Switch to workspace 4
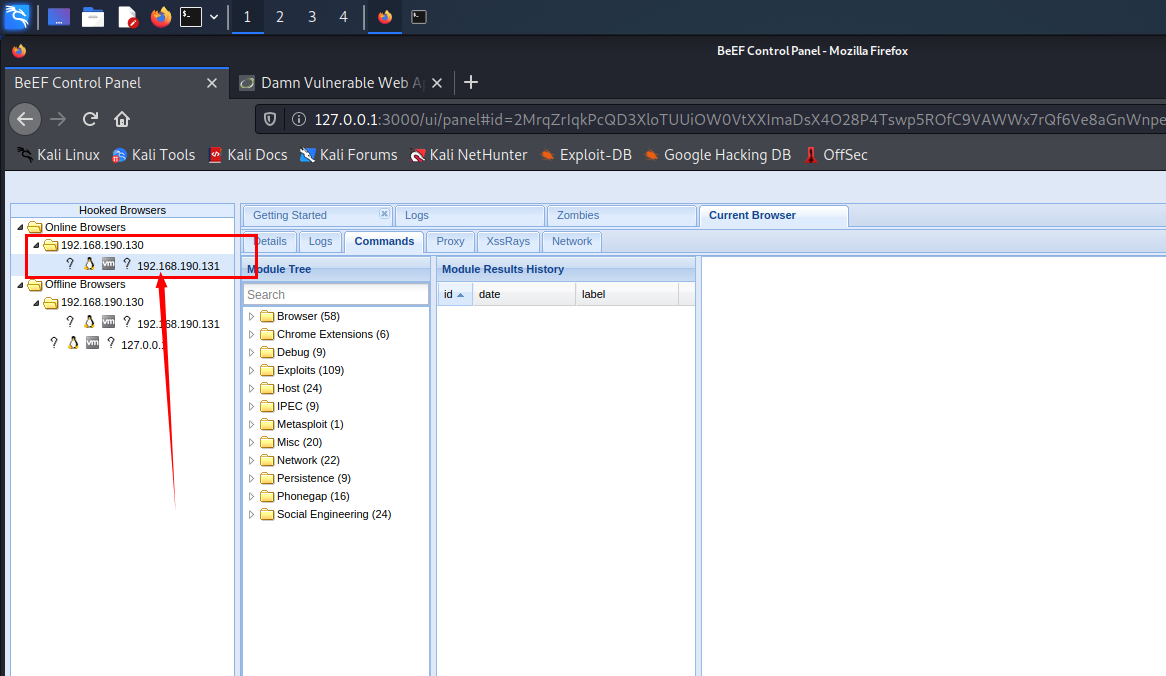The height and width of the screenshot is (676, 1166). point(344,16)
